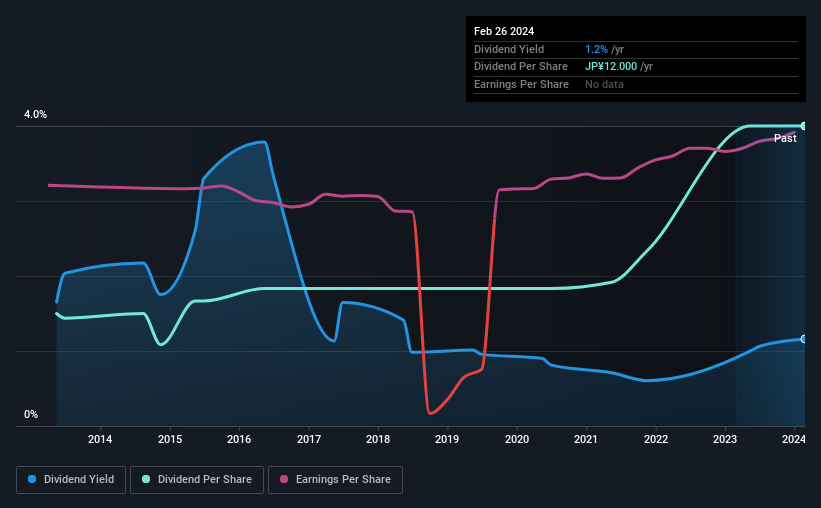Click the Dividend Per Share endpoint marker
821x508 pixels.
coord(804,126)
